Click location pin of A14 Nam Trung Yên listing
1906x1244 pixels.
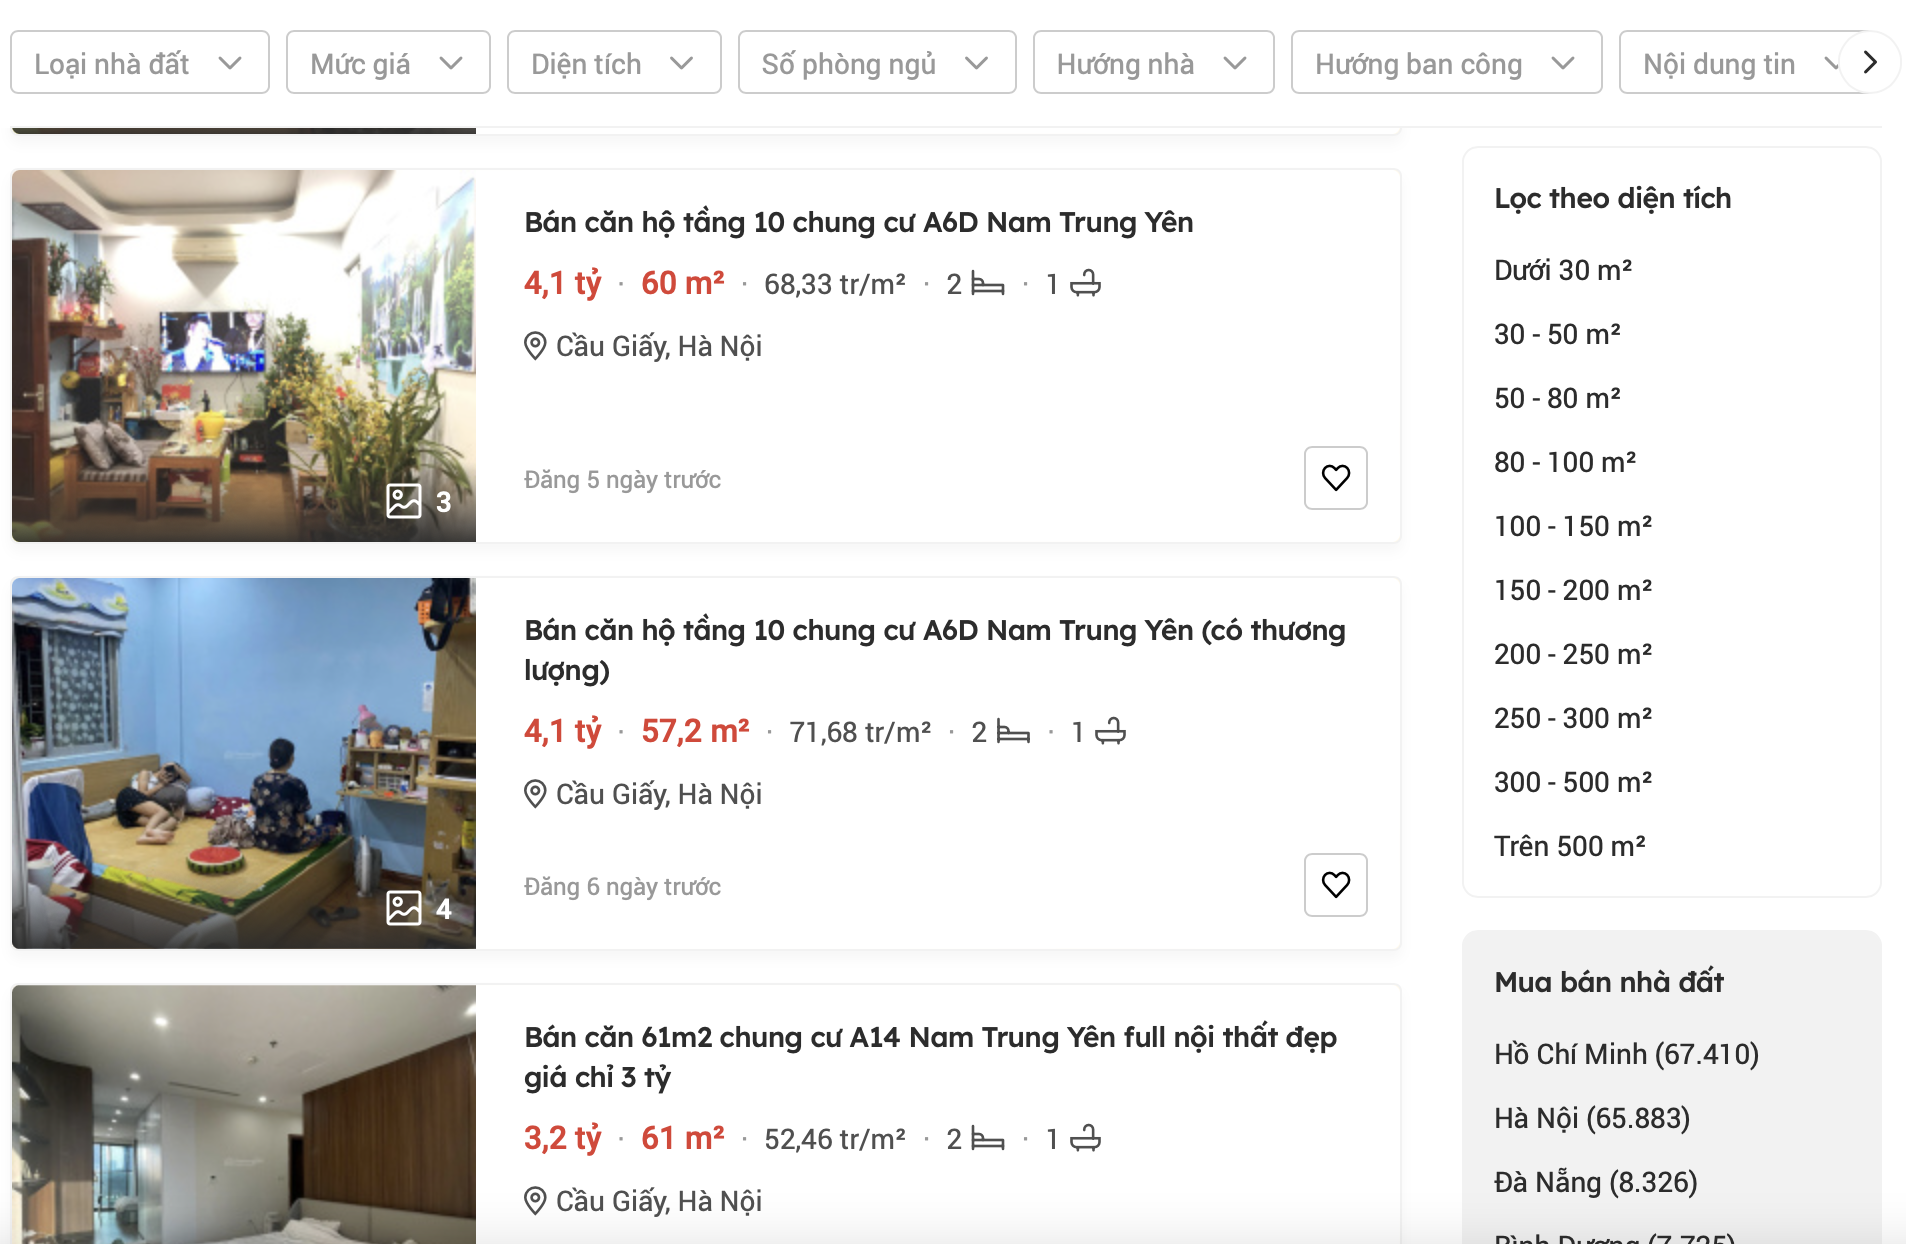click(535, 1201)
